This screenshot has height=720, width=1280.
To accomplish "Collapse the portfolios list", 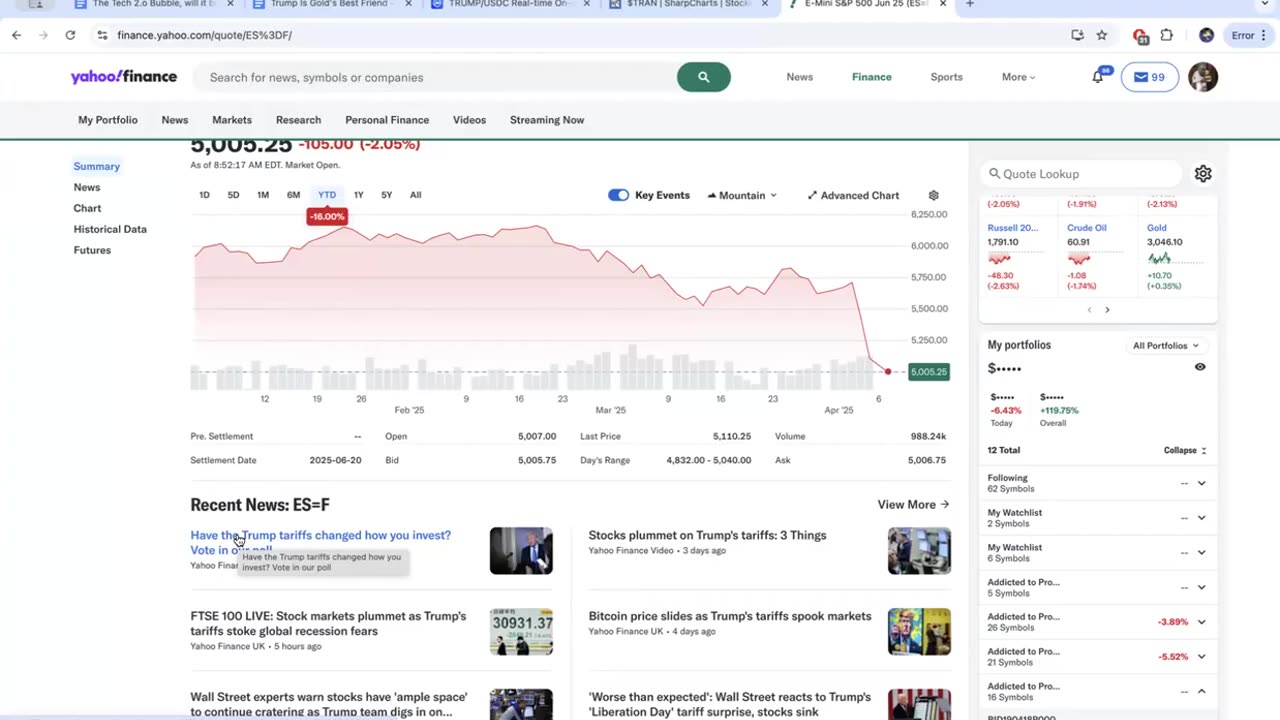I will pos(1185,451).
